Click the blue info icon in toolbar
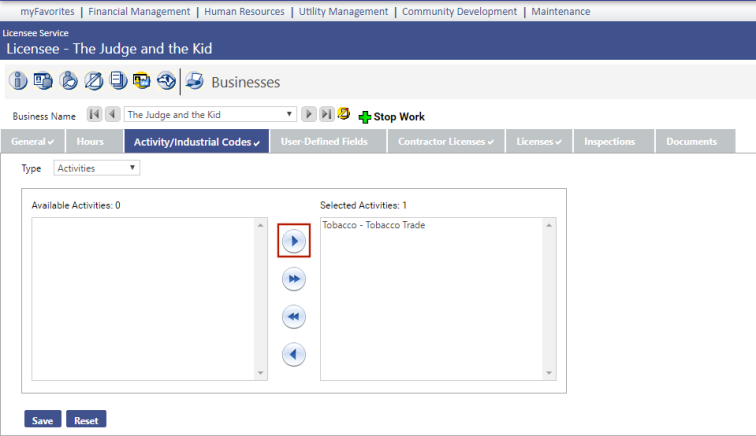 (17, 81)
